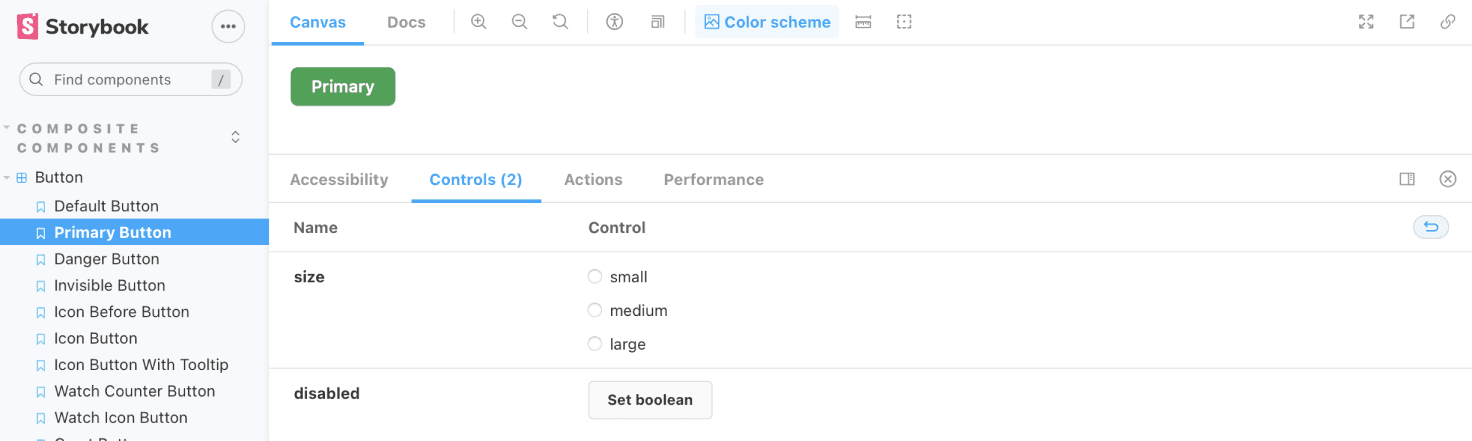Select the medium size radio option
The width and height of the screenshot is (1472, 441).
click(595, 311)
